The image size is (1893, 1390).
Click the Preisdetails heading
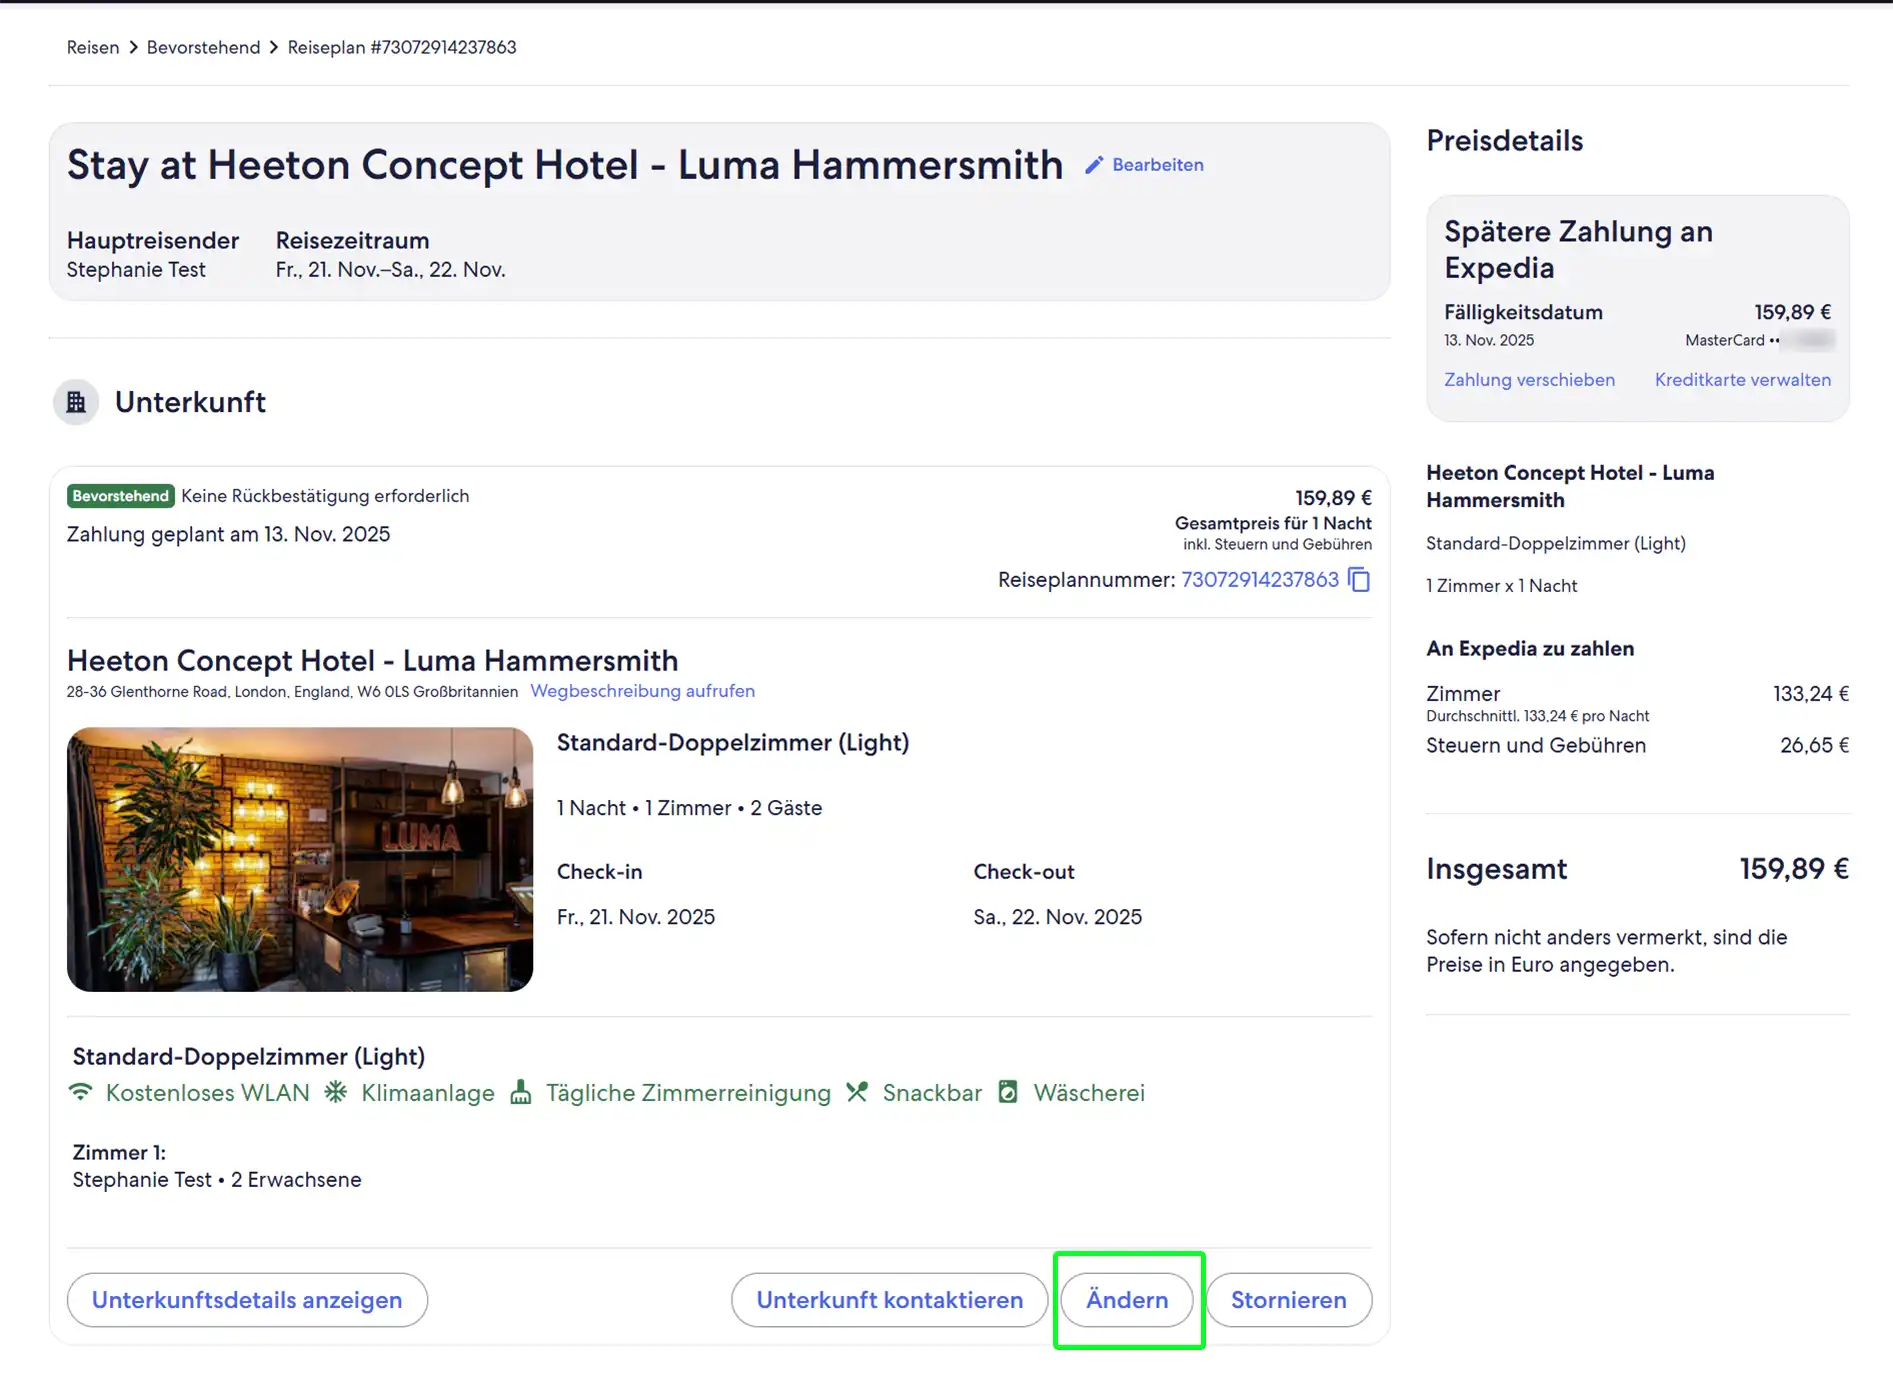coord(1505,141)
